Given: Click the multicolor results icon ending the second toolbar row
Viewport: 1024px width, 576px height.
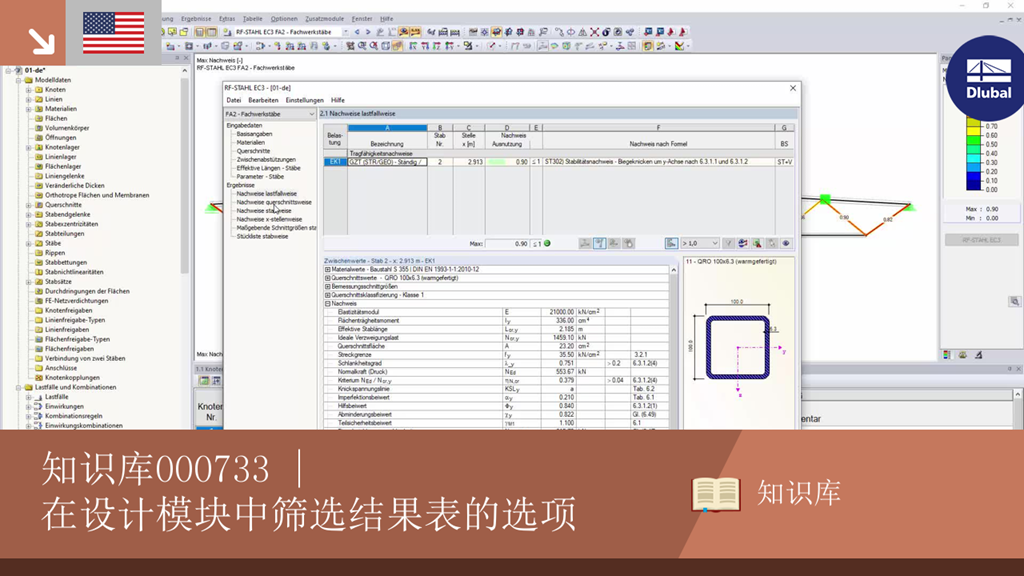Looking at the screenshot, I should pyautogui.click(x=680, y=46).
